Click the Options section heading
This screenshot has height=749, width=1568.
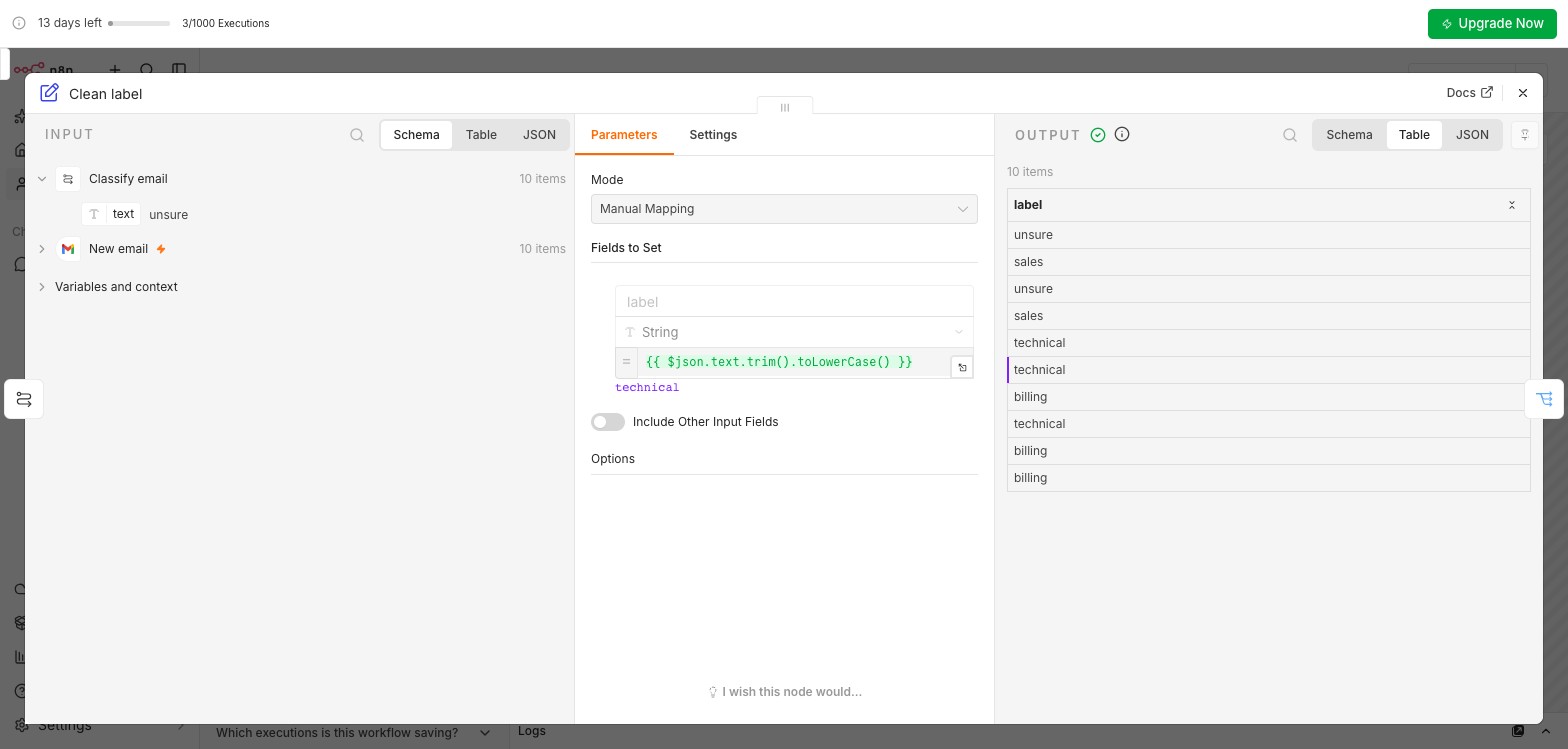pyautogui.click(x=613, y=459)
